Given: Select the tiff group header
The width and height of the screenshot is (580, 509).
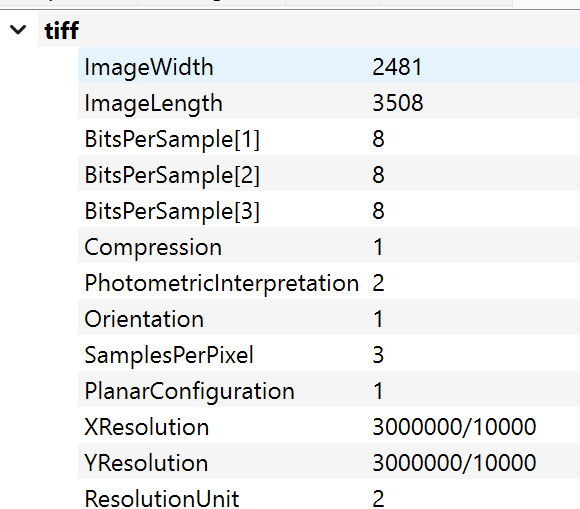Looking at the screenshot, I should 309,30.
